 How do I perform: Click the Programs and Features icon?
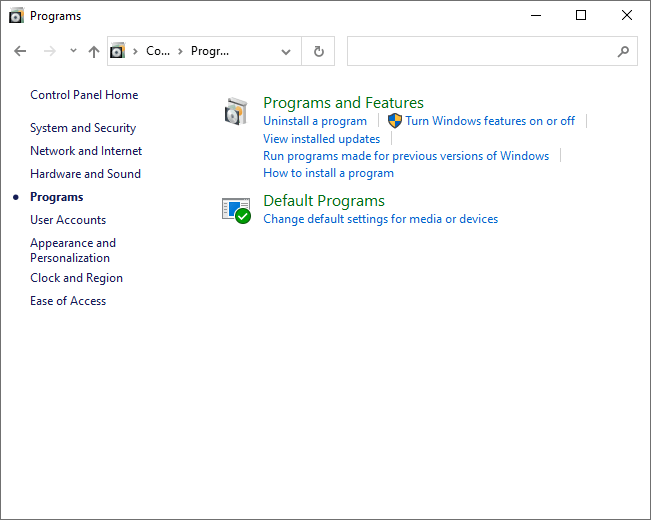pos(236,112)
